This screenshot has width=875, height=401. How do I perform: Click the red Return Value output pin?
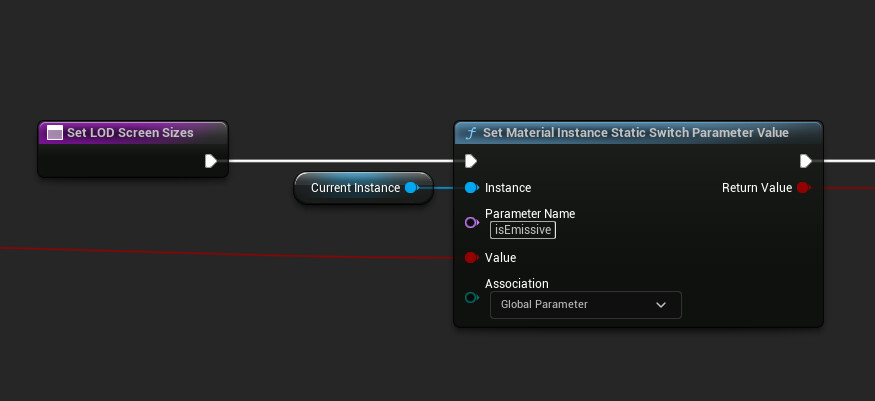pyautogui.click(x=804, y=188)
